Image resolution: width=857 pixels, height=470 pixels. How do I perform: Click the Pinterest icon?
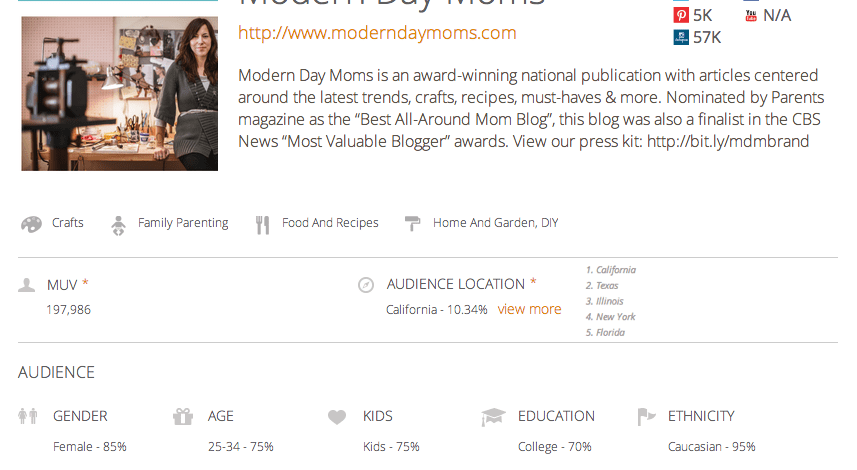click(680, 15)
